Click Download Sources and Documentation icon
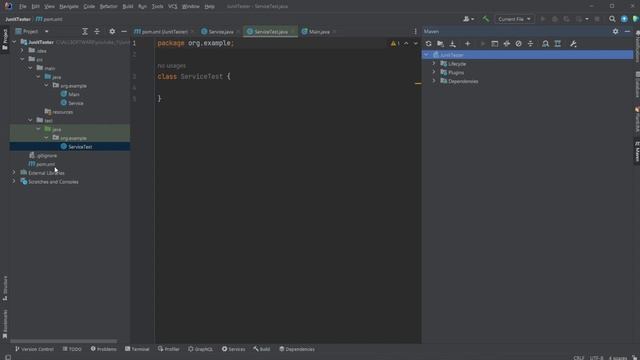The image size is (640, 360). pos(453,44)
